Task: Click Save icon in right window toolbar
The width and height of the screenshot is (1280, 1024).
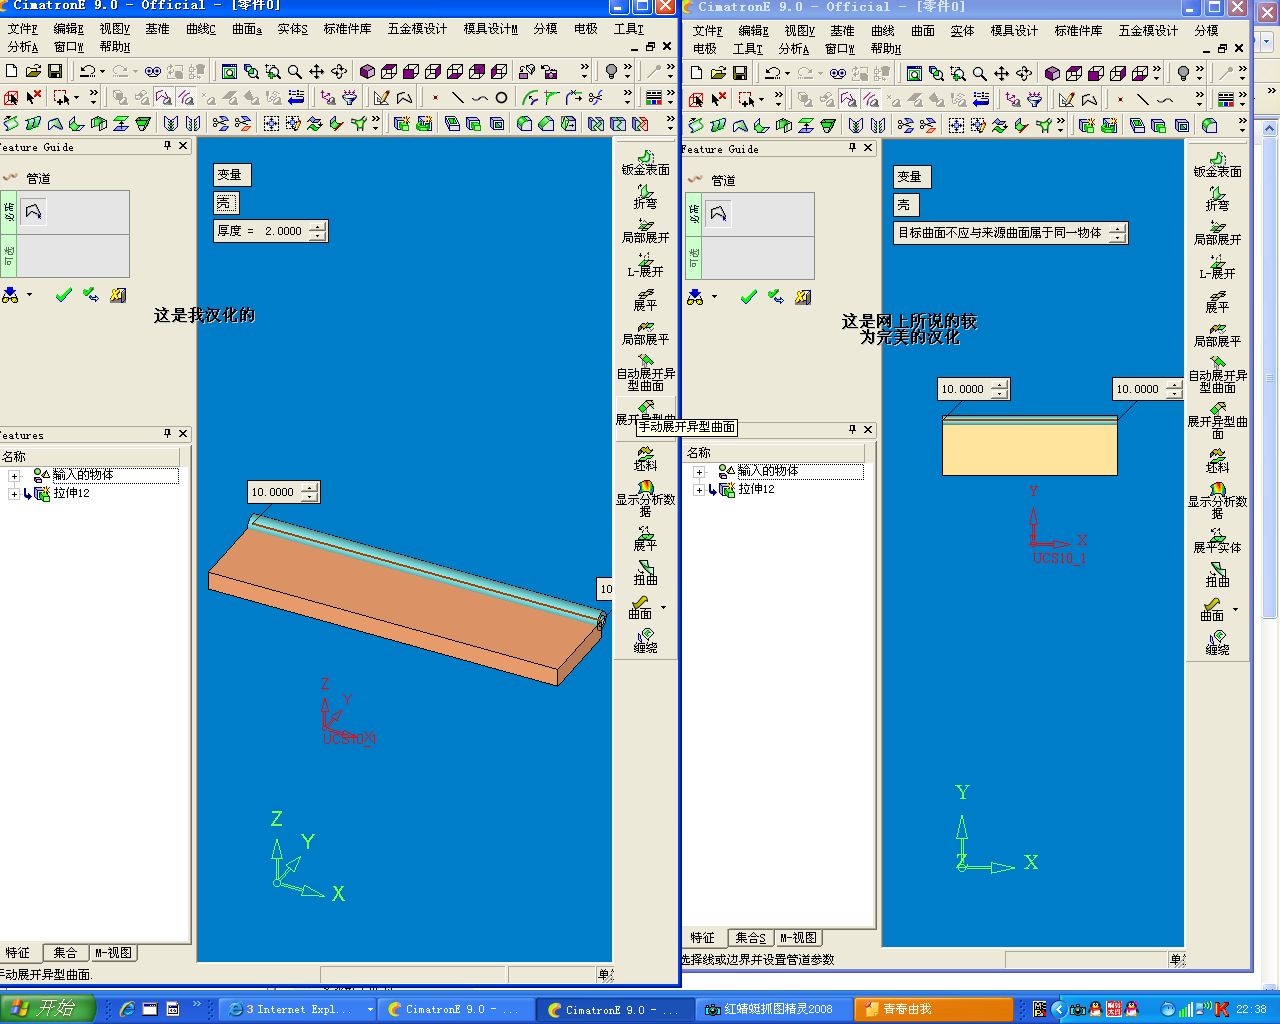Action: click(740, 73)
